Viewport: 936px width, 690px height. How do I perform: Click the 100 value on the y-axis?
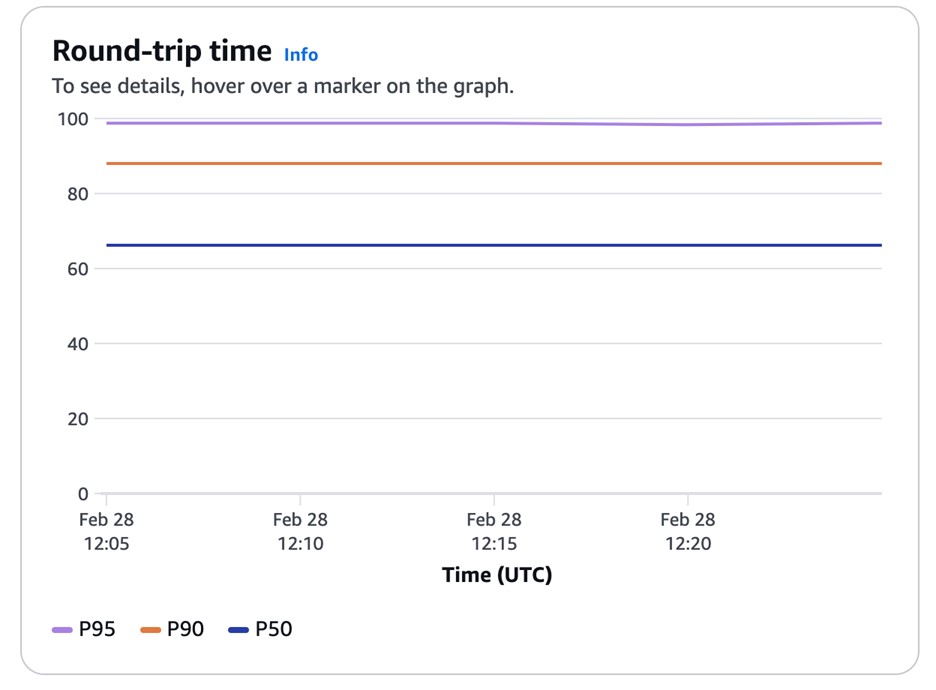[x=73, y=119]
